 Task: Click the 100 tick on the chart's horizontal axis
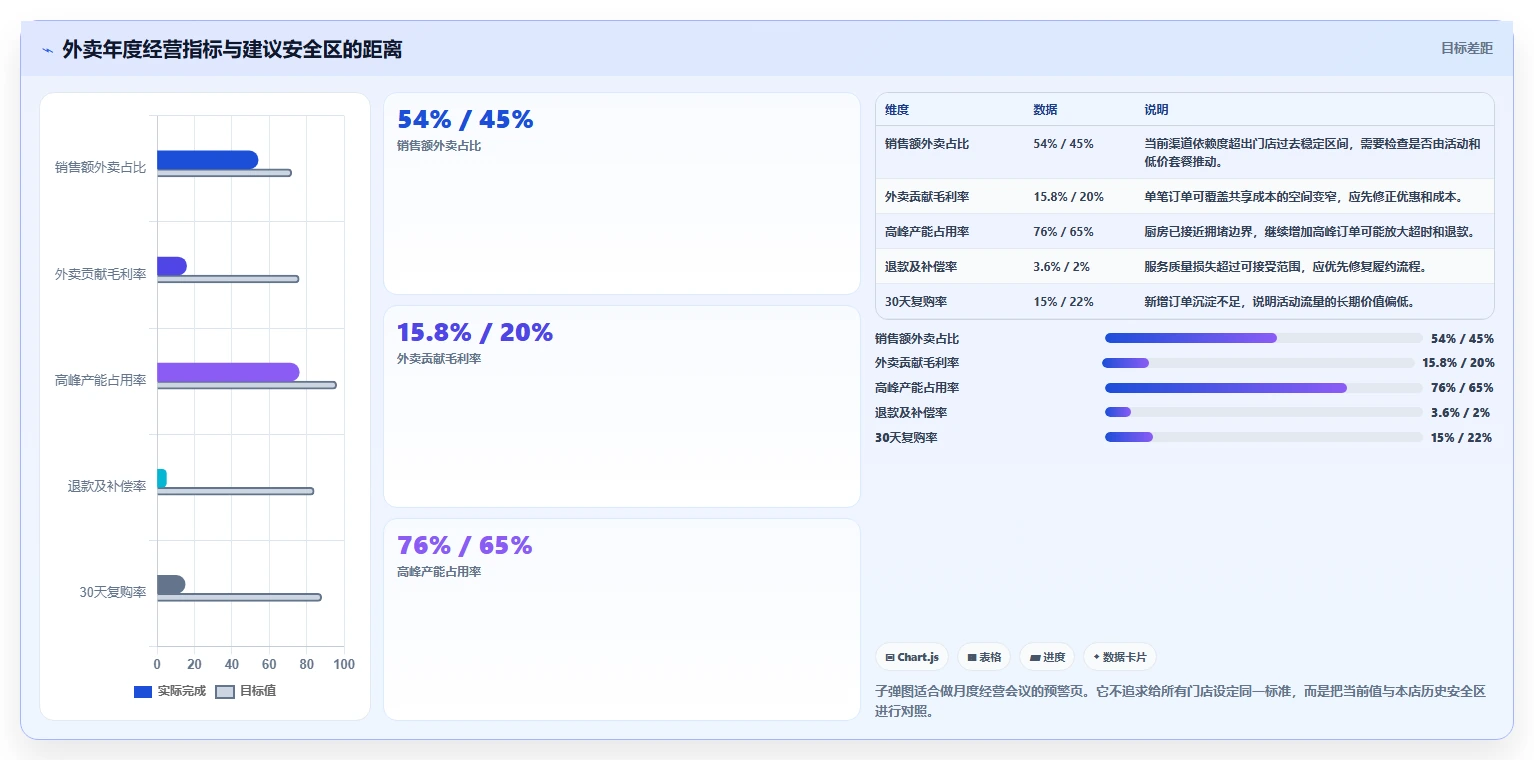[344, 665]
